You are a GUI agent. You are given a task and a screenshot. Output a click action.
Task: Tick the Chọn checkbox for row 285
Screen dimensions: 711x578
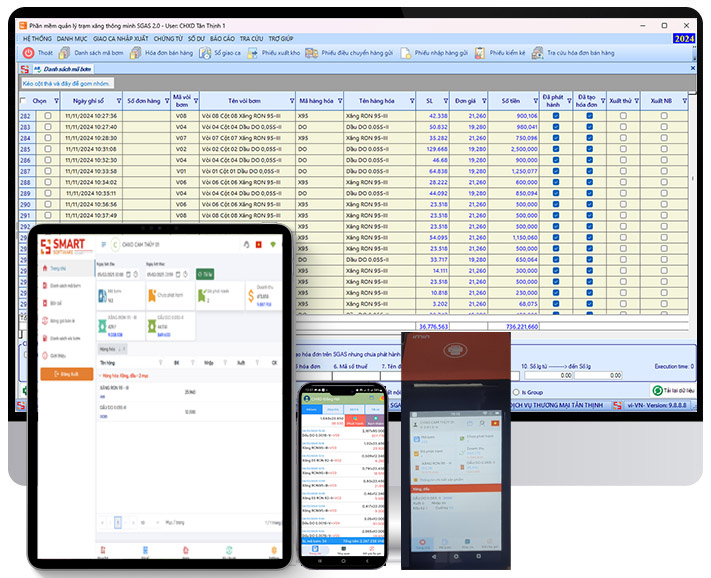(x=48, y=149)
